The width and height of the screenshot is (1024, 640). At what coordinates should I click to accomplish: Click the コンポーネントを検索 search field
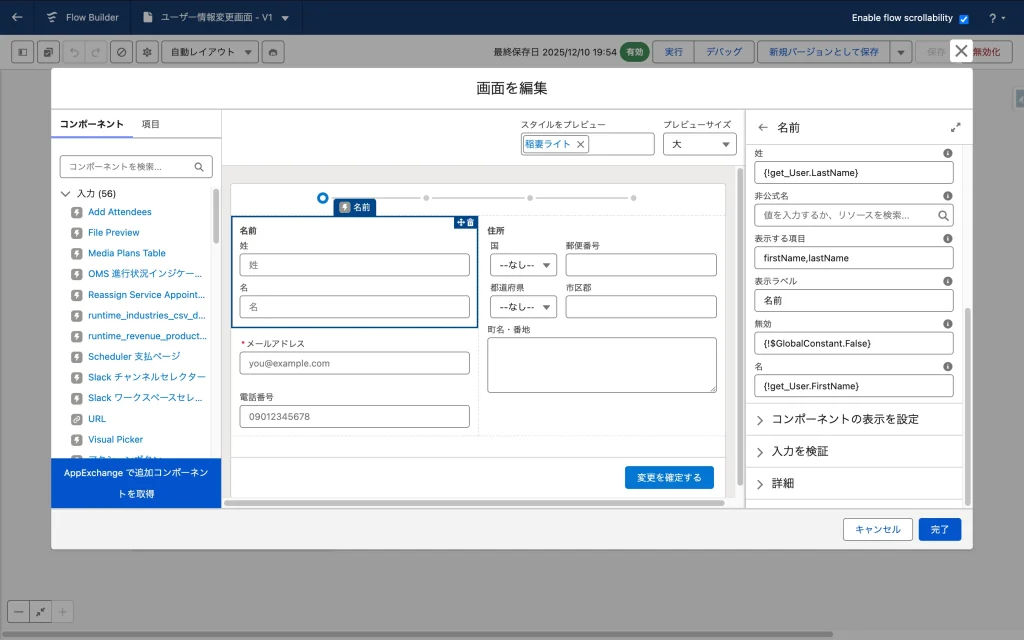coord(130,167)
